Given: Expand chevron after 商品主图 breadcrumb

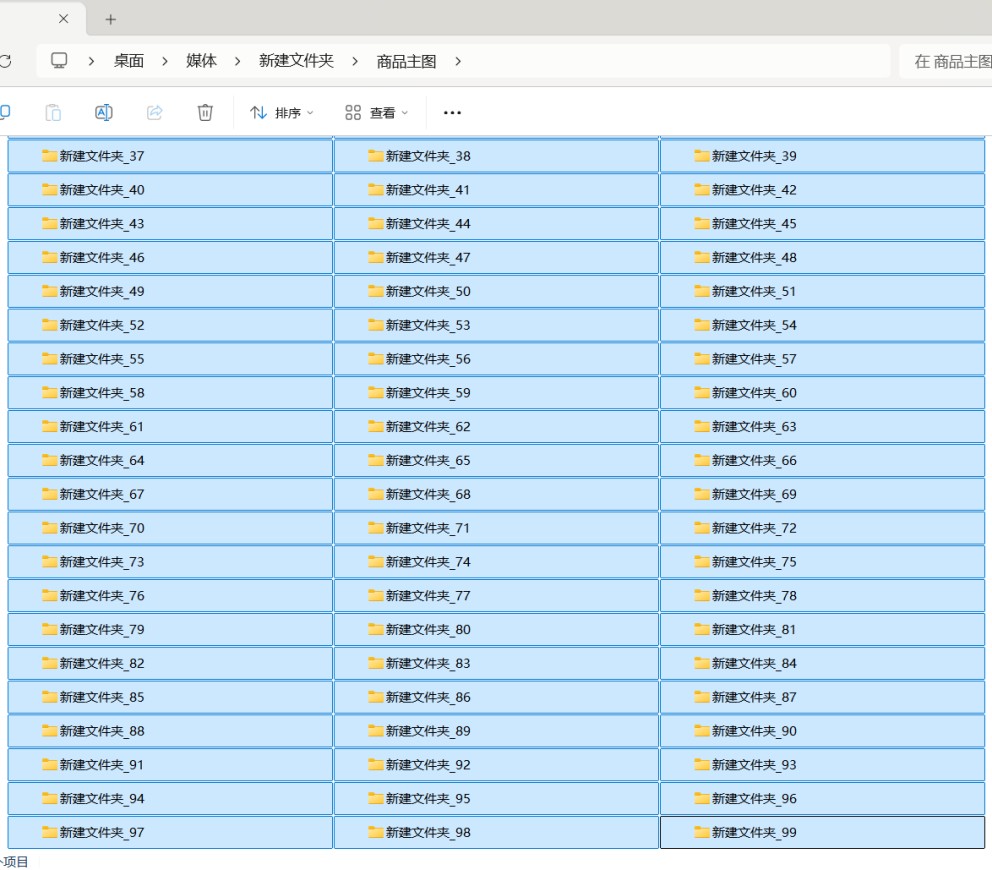Looking at the screenshot, I should [457, 61].
